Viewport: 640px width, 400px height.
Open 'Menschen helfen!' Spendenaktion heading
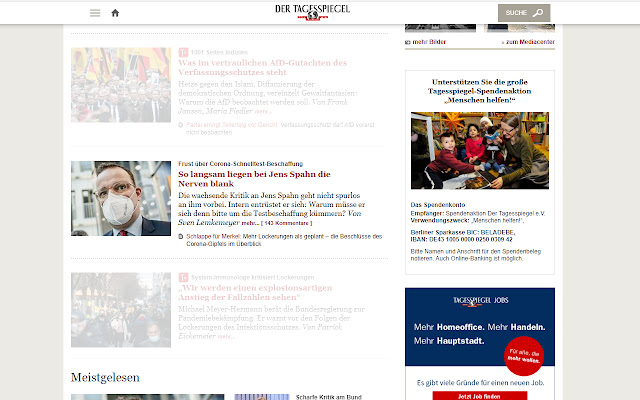point(480,91)
